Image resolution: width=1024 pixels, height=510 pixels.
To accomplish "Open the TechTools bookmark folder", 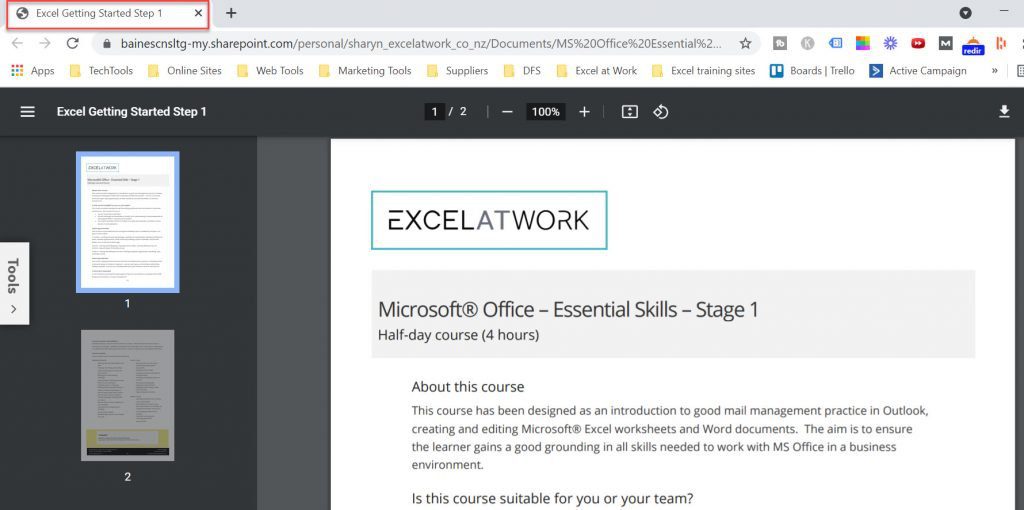I will (101, 71).
